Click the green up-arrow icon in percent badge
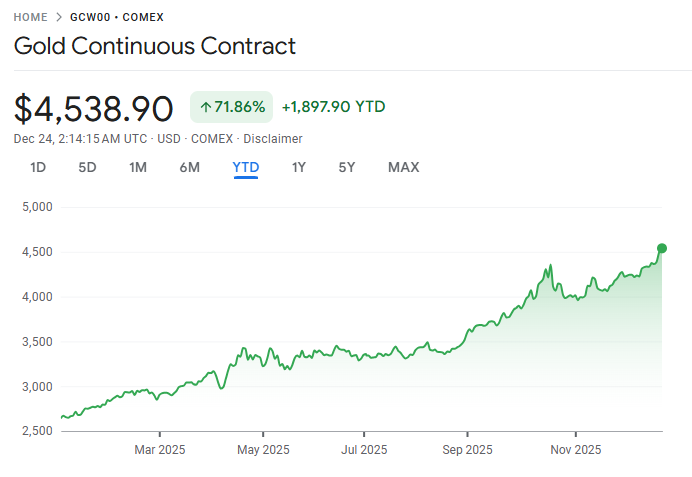Viewport: 692px width, 477px height. tap(205, 107)
